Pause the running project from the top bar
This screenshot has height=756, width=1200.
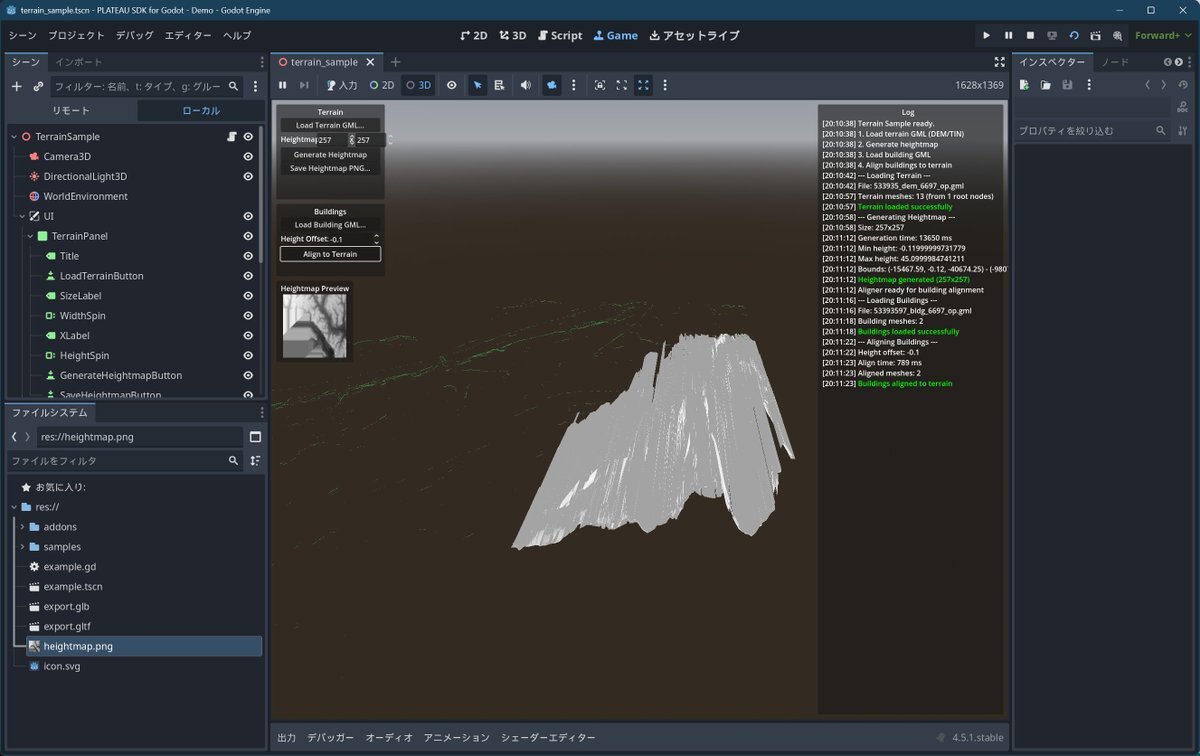pyautogui.click(x=1008, y=35)
